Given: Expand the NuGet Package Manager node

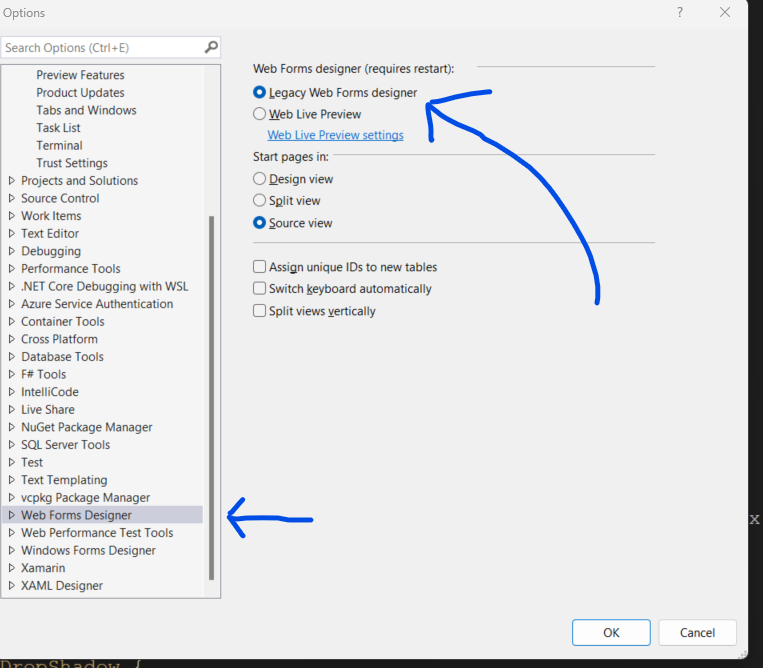Looking at the screenshot, I should (x=12, y=427).
